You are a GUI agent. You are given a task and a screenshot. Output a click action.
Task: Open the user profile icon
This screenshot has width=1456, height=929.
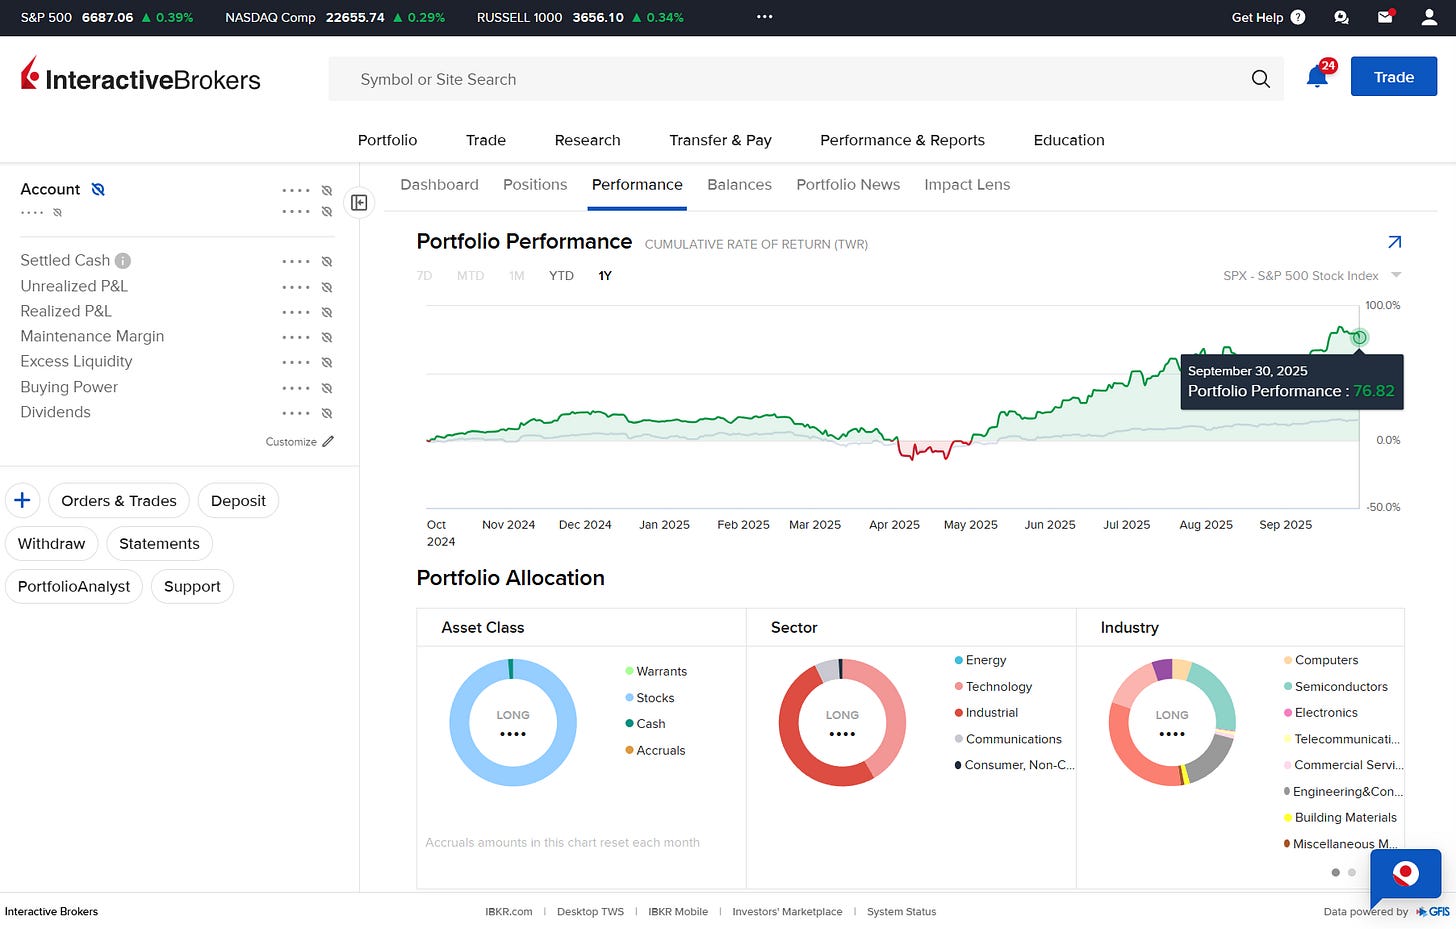point(1428,17)
